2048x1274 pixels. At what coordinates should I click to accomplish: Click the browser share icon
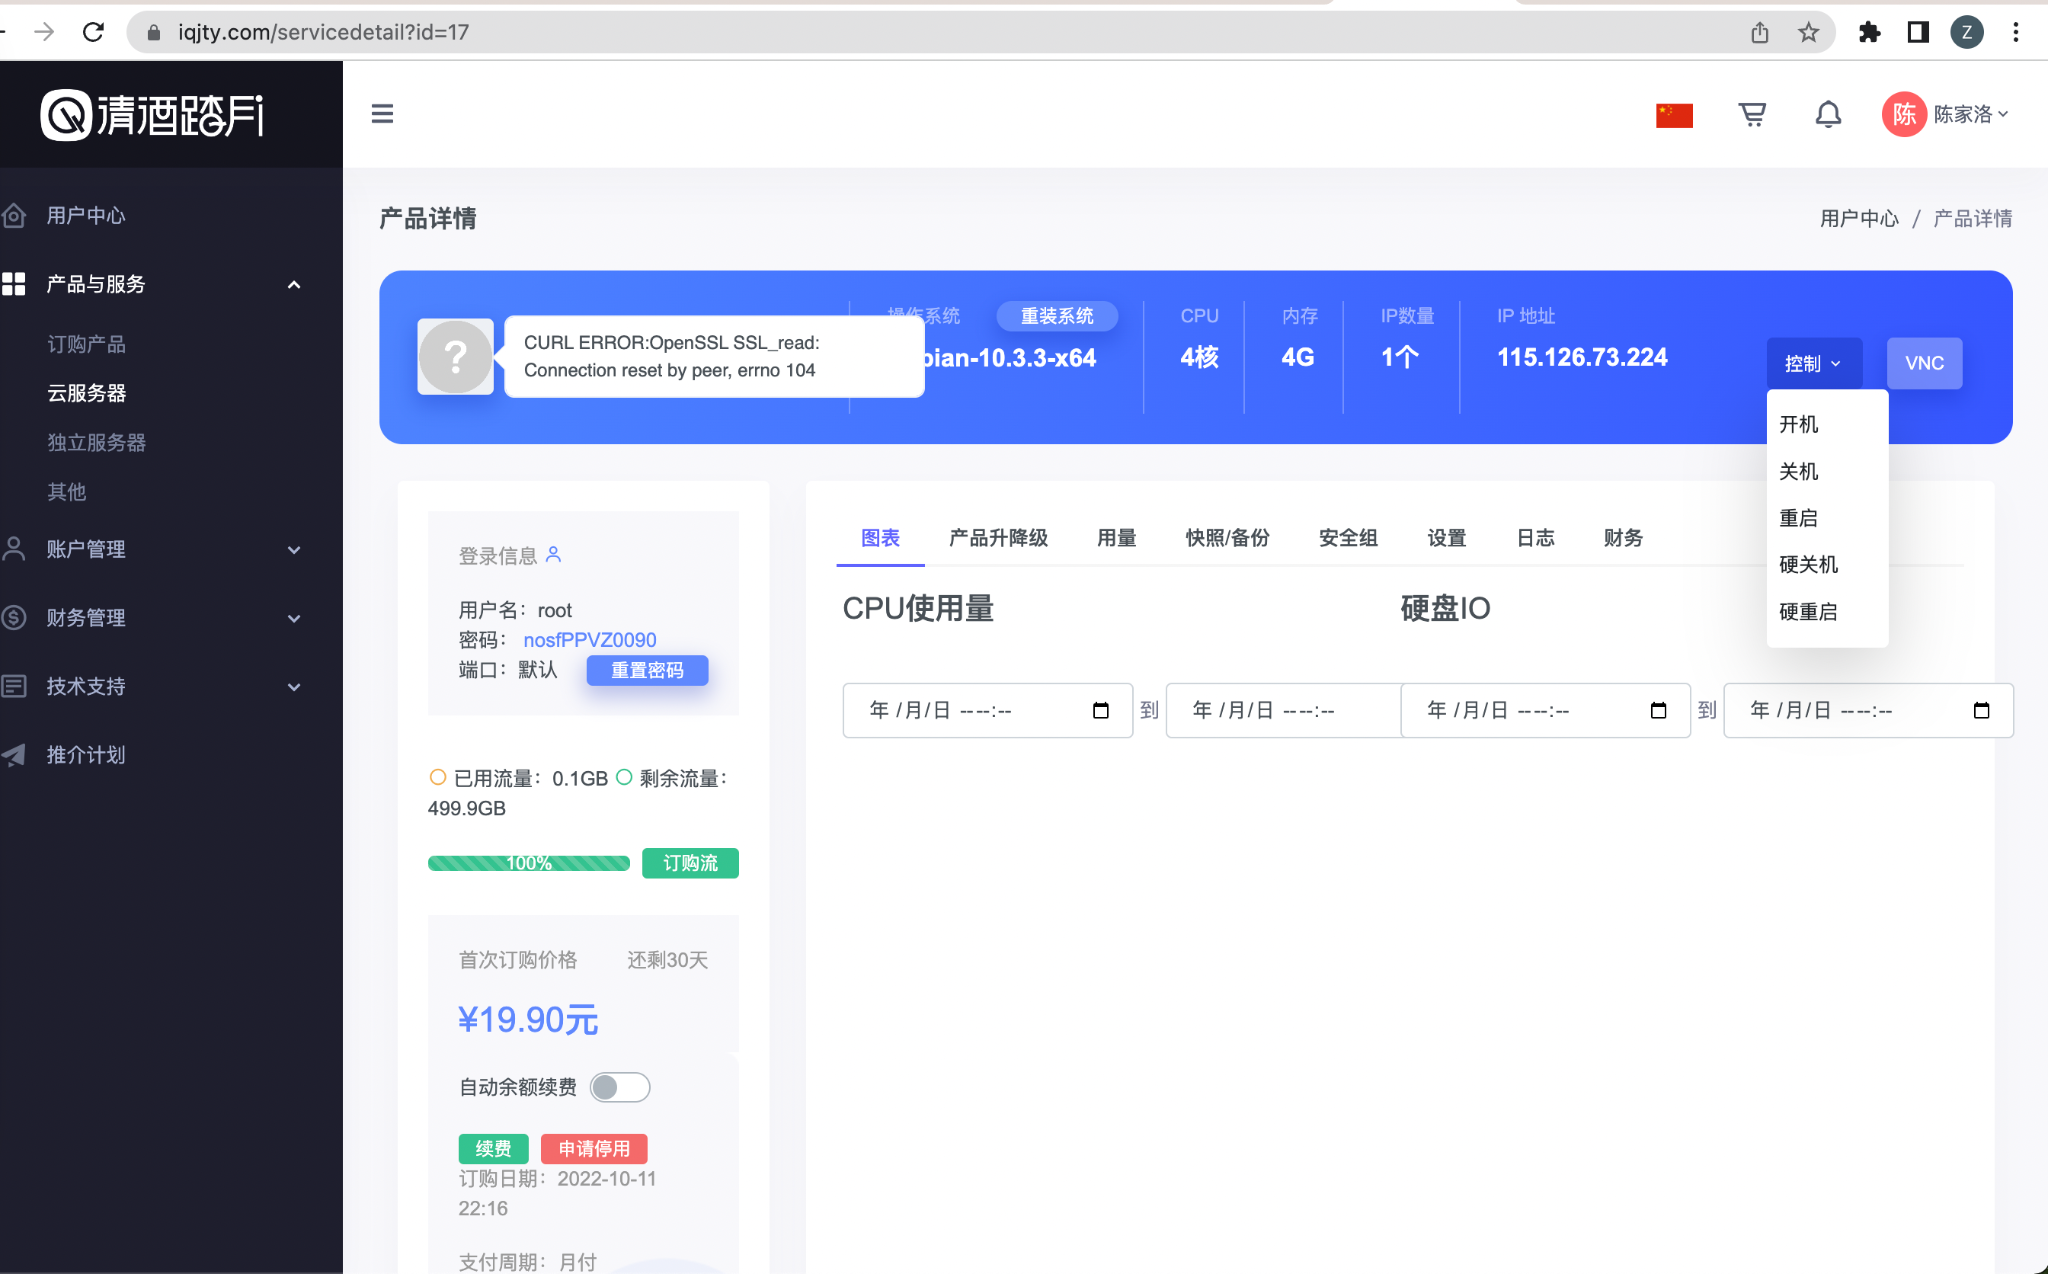(1760, 32)
